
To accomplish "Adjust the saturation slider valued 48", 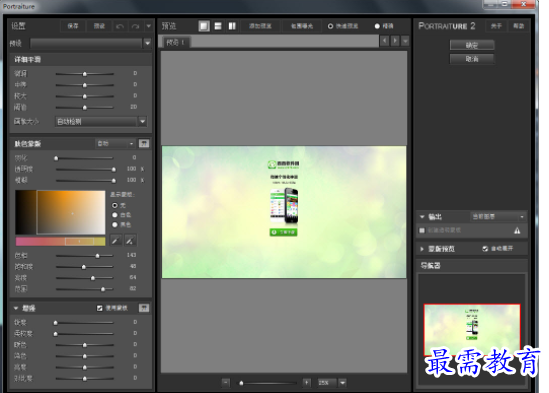I will (x=85, y=267).
